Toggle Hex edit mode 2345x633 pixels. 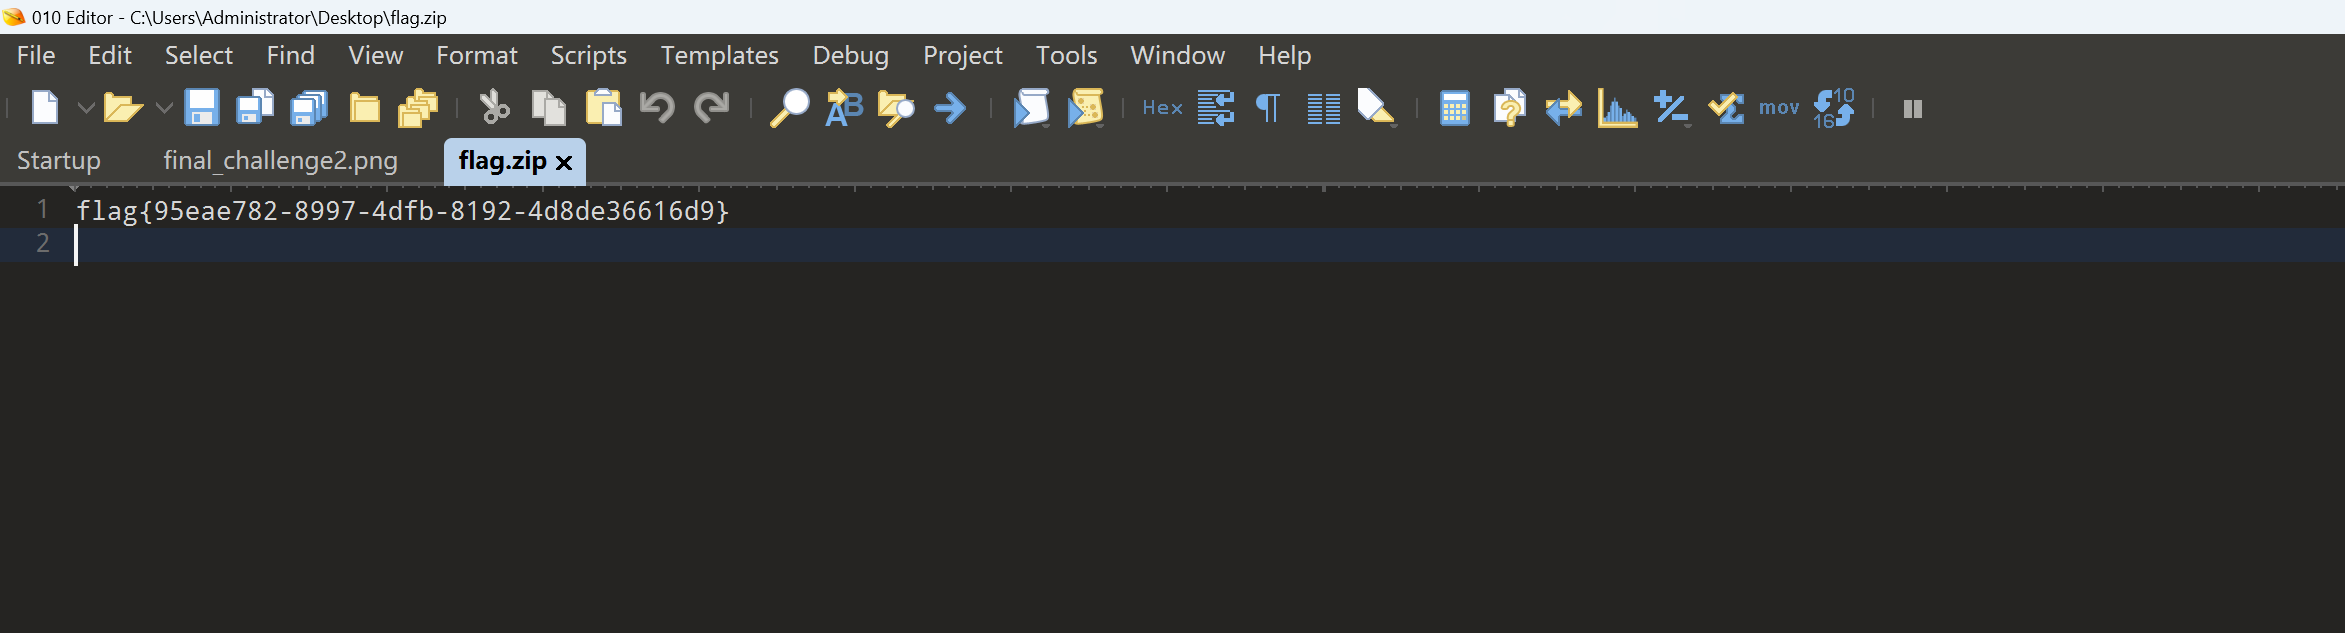(1162, 108)
